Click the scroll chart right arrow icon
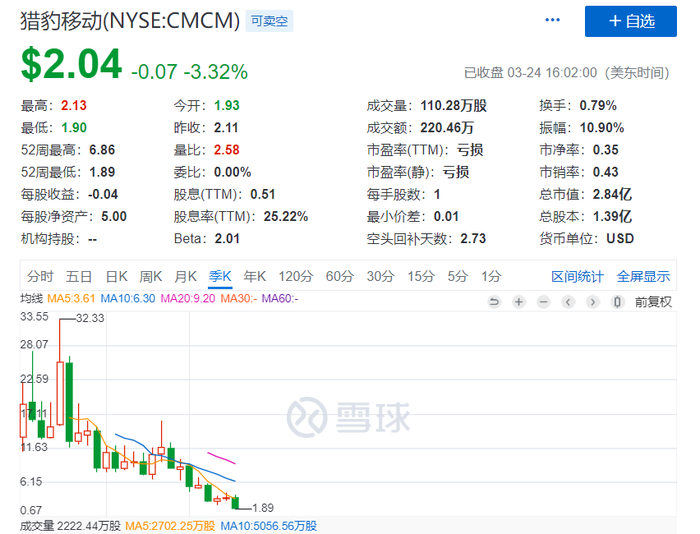Image resolution: width=700 pixels, height=534 pixels. coord(592,302)
